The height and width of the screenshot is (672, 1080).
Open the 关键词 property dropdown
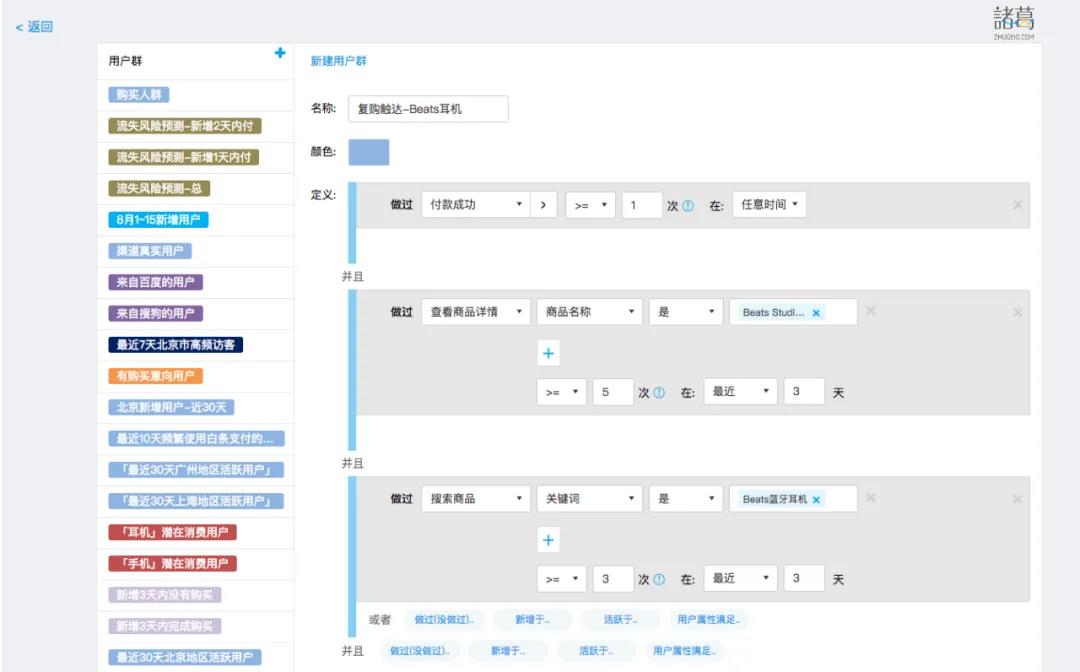point(589,499)
